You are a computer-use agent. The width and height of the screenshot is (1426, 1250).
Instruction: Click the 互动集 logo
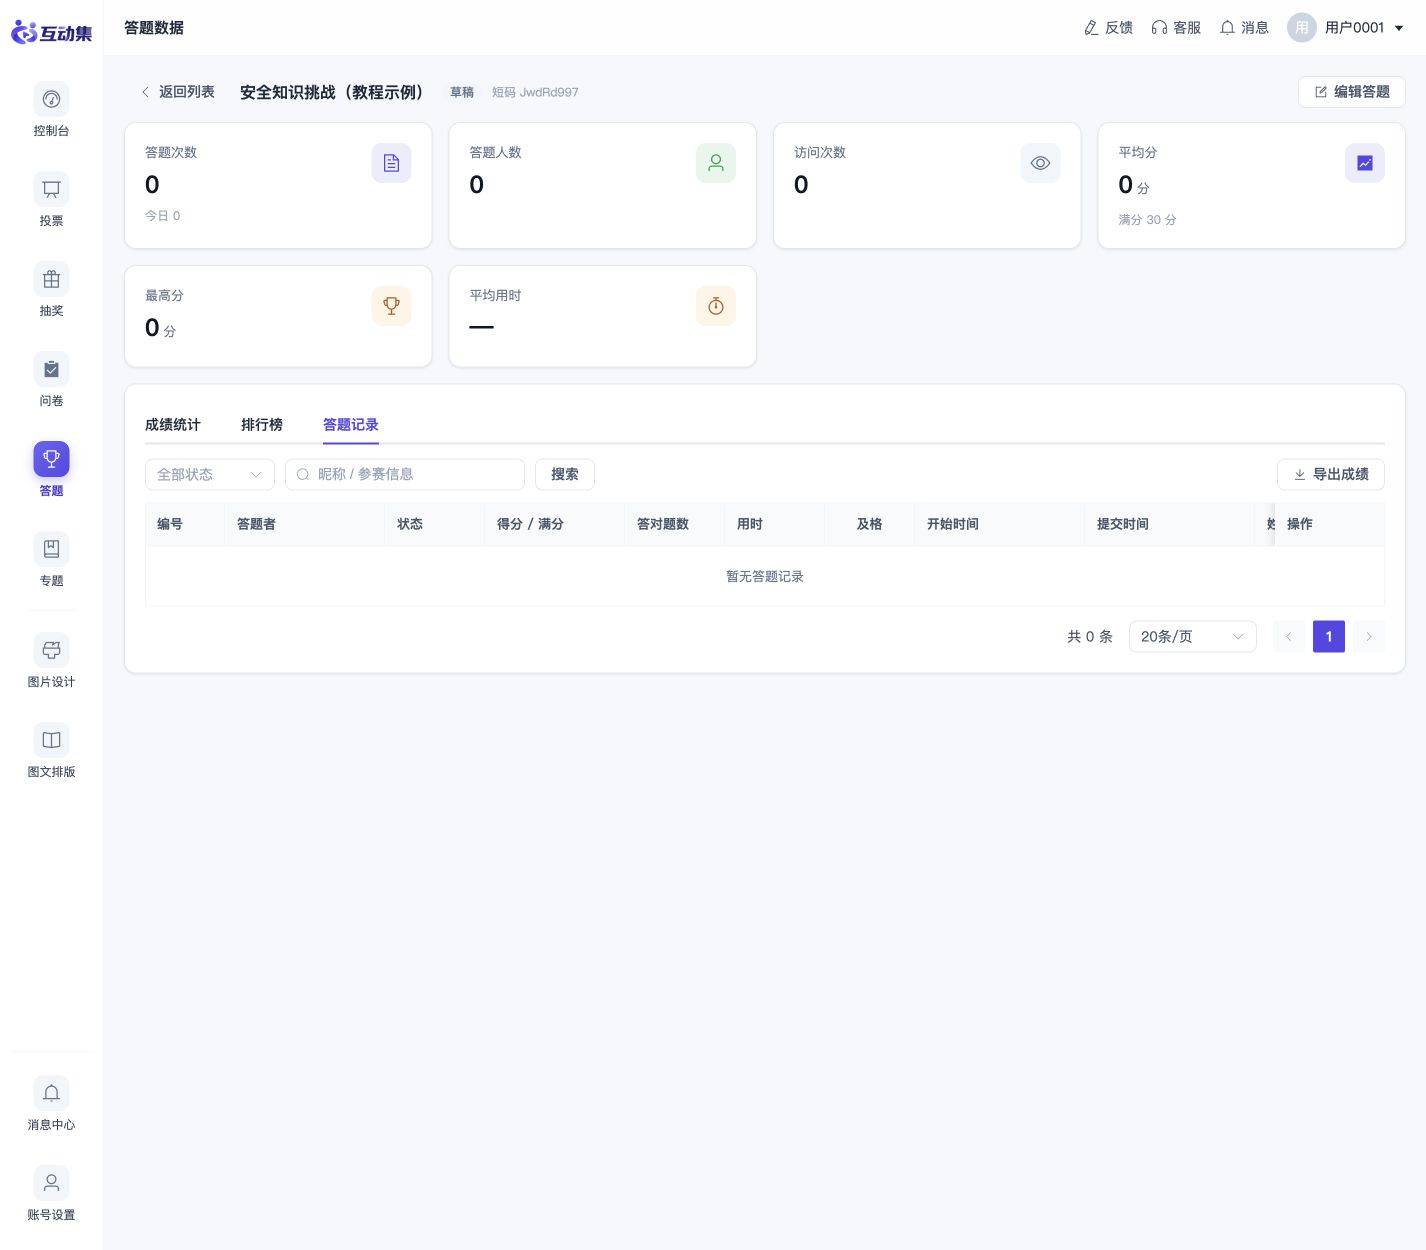pyautogui.click(x=51, y=32)
